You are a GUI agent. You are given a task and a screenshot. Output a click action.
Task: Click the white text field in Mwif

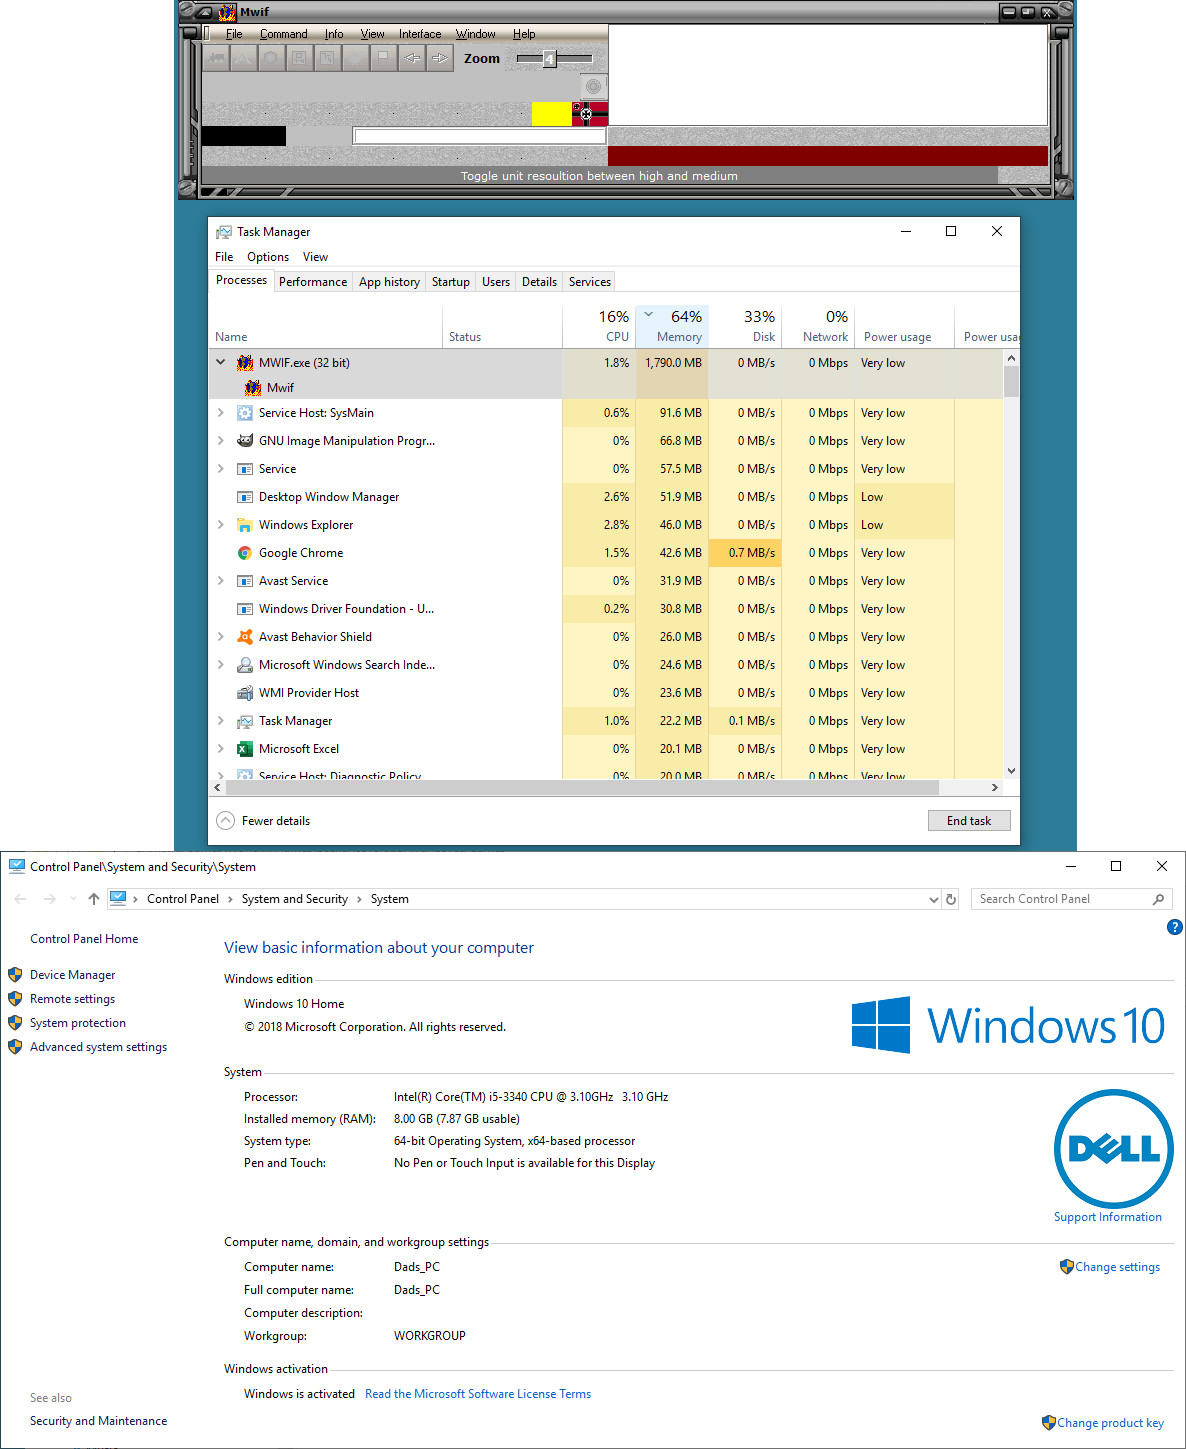479,136
